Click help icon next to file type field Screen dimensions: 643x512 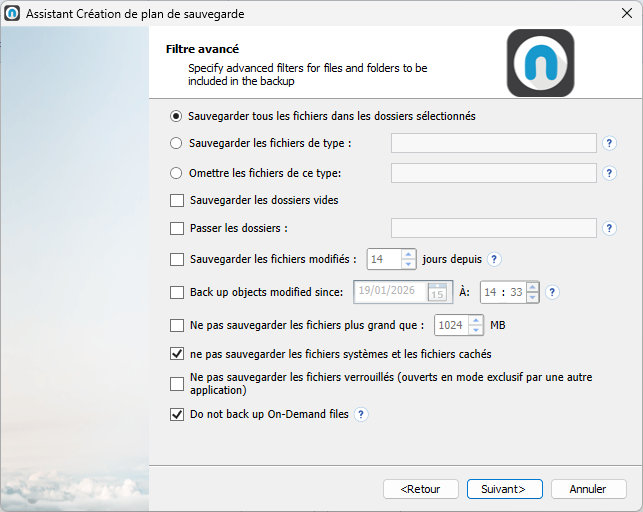click(x=610, y=144)
